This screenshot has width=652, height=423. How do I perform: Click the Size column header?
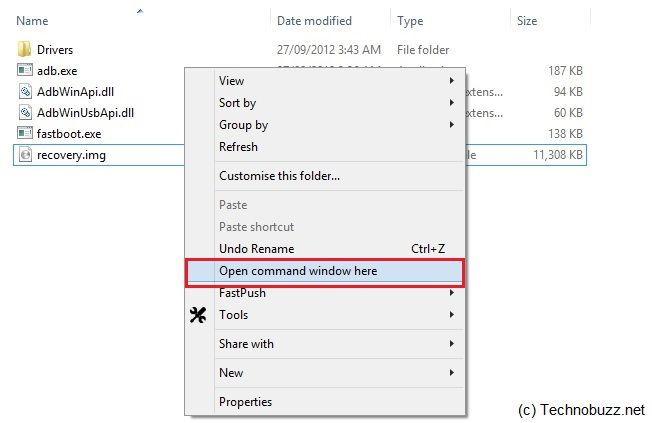point(527,21)
